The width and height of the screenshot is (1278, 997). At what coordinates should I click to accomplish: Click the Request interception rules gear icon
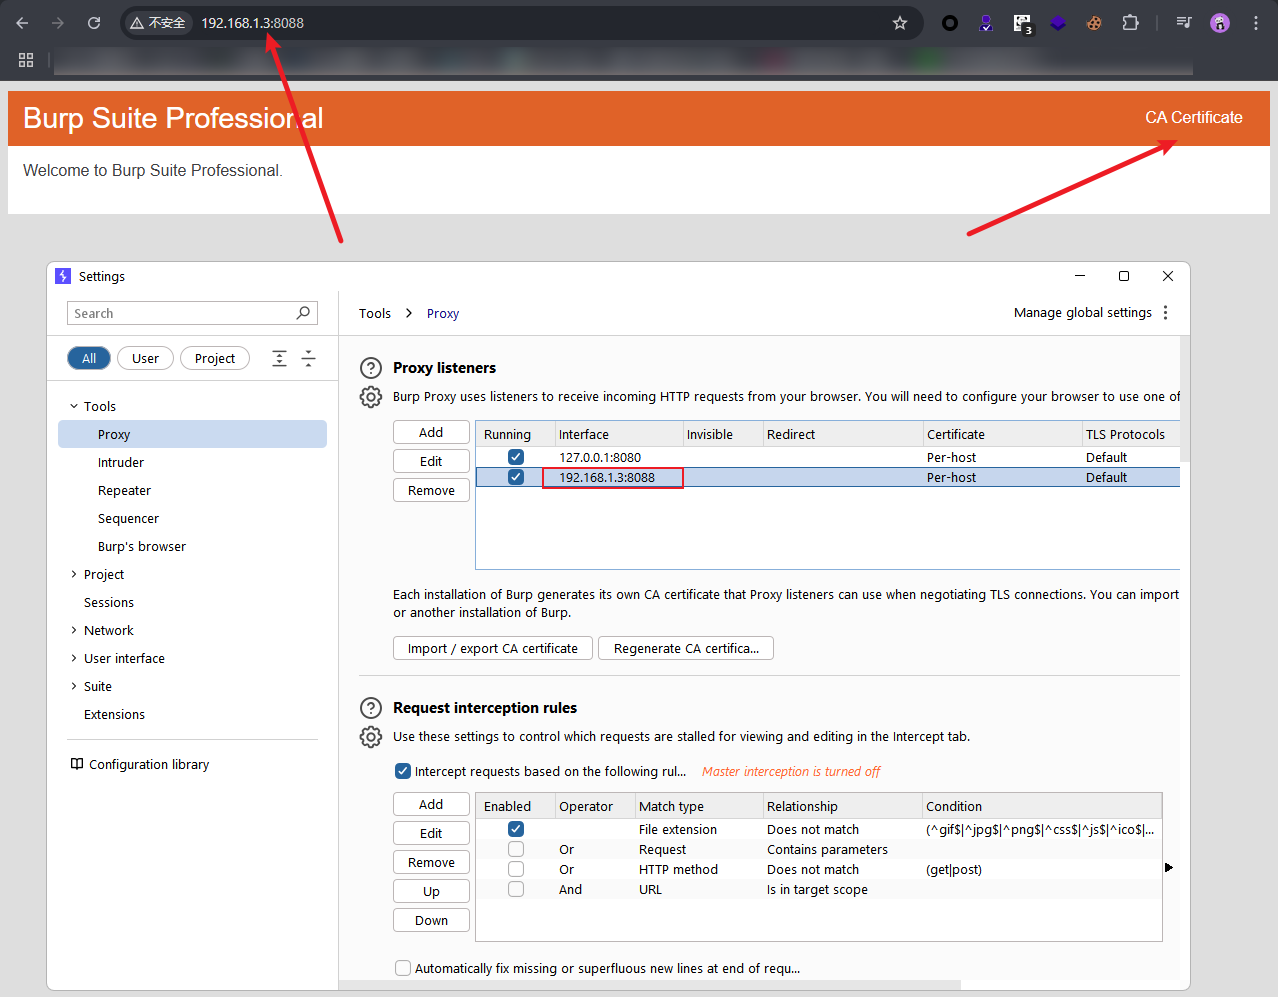click(371, 737)
